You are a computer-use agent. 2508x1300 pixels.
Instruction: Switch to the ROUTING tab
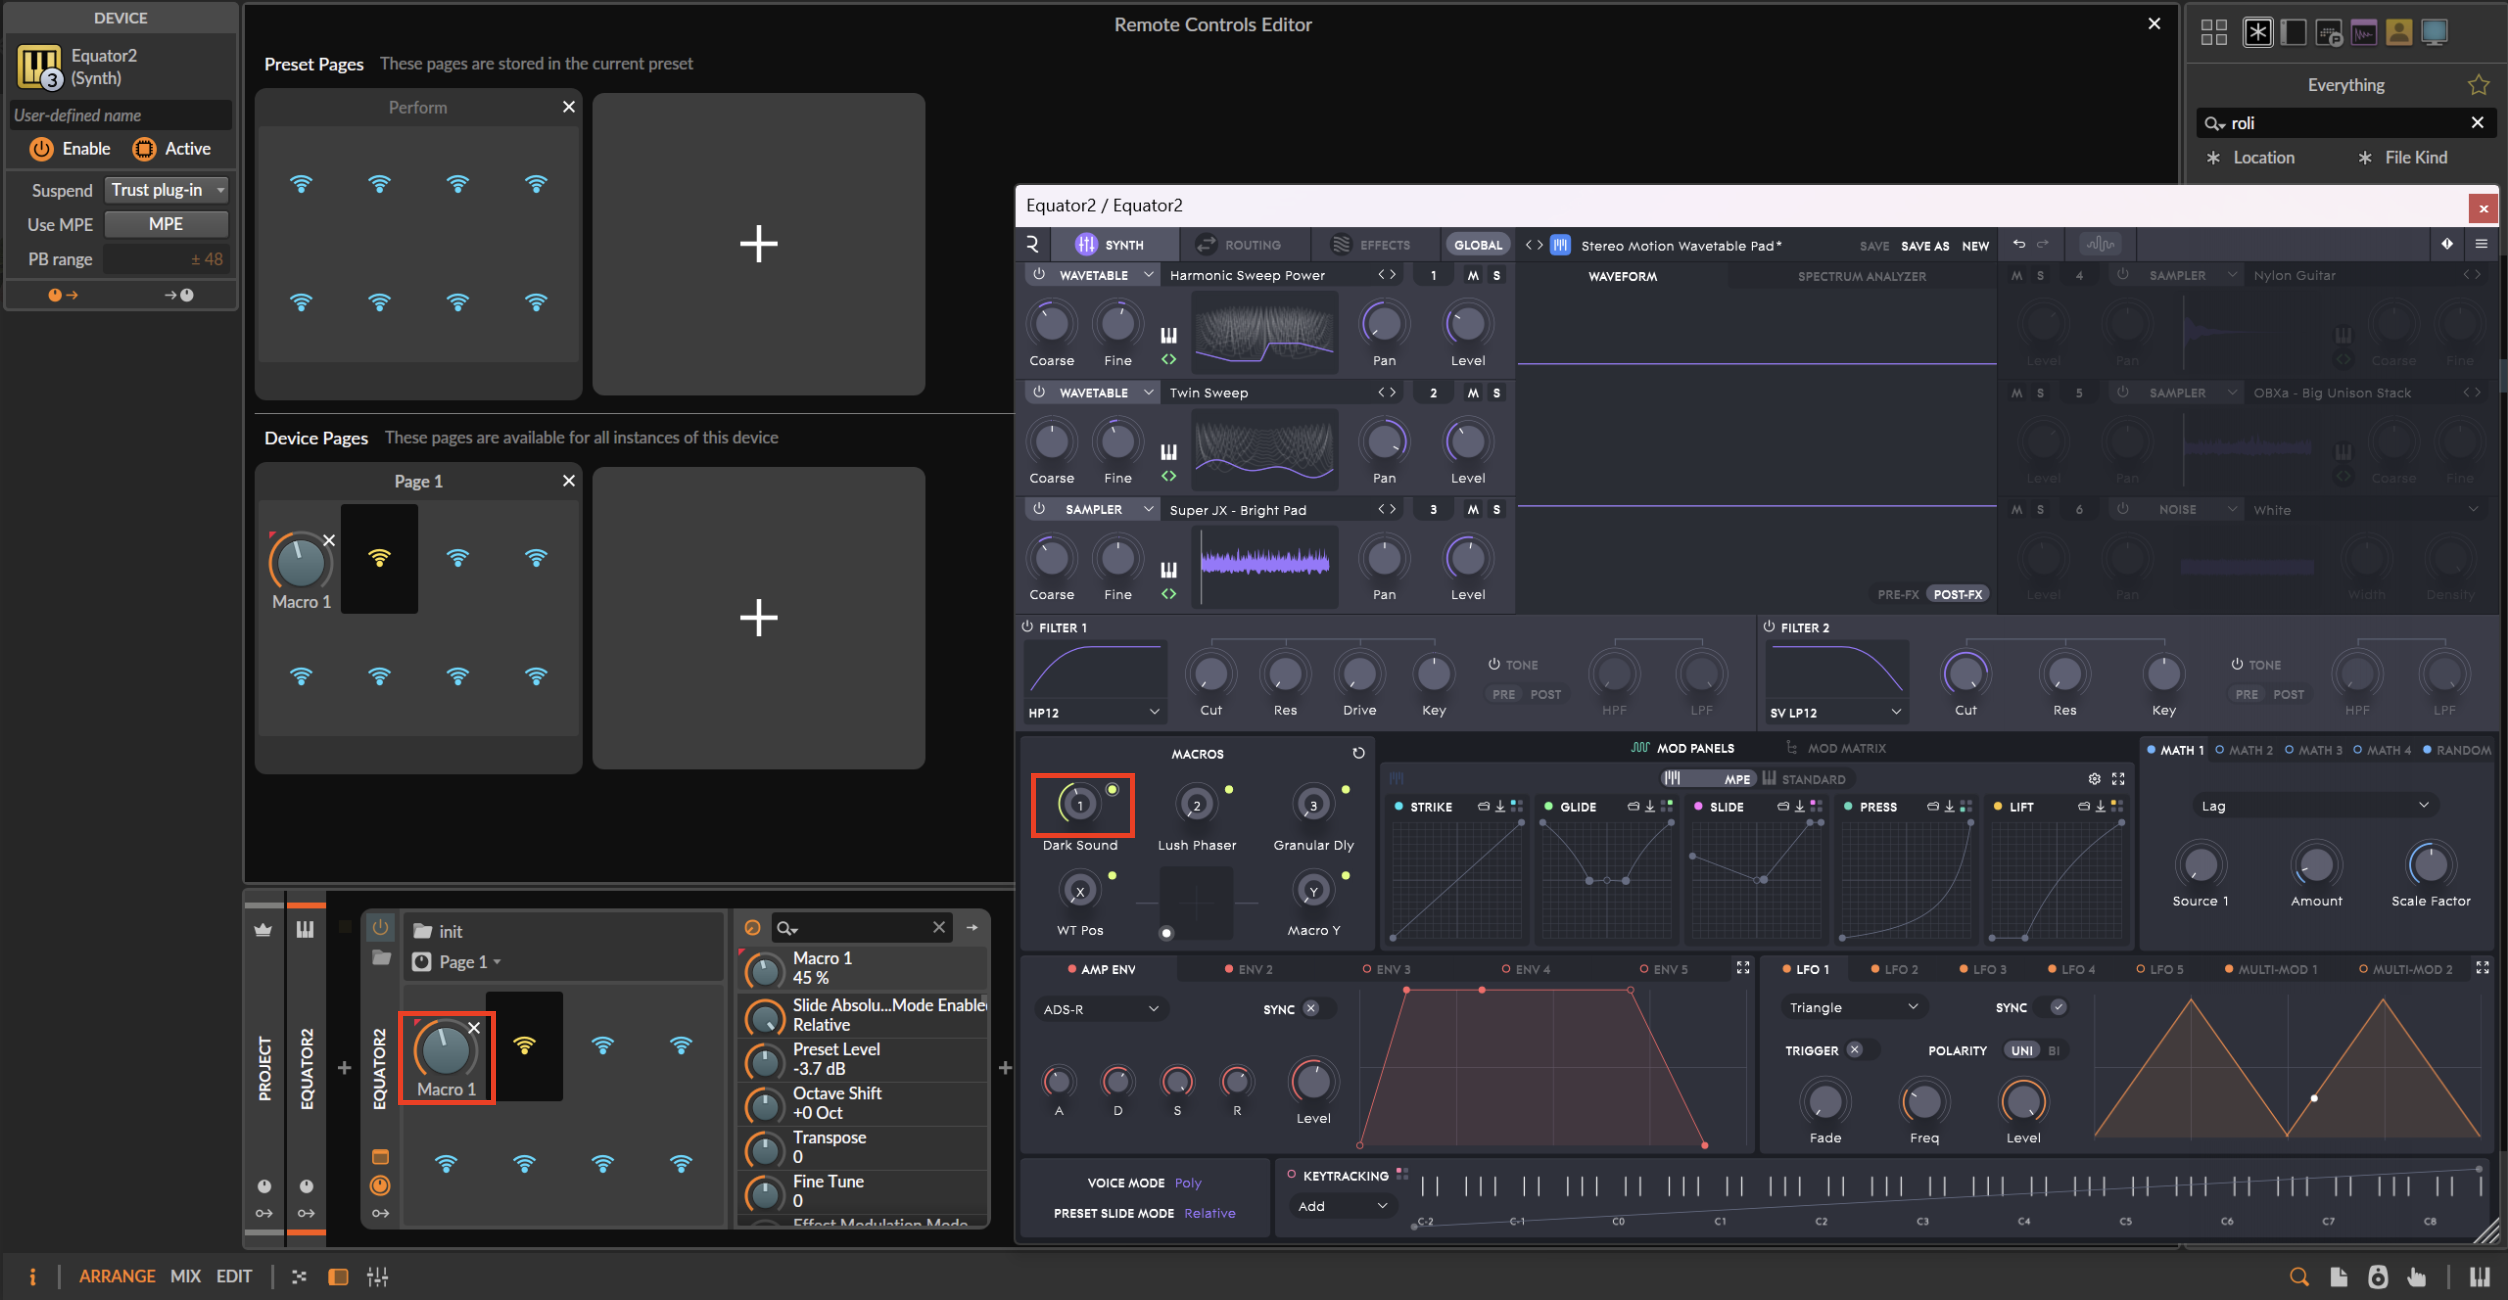(x=1238, y=245)
